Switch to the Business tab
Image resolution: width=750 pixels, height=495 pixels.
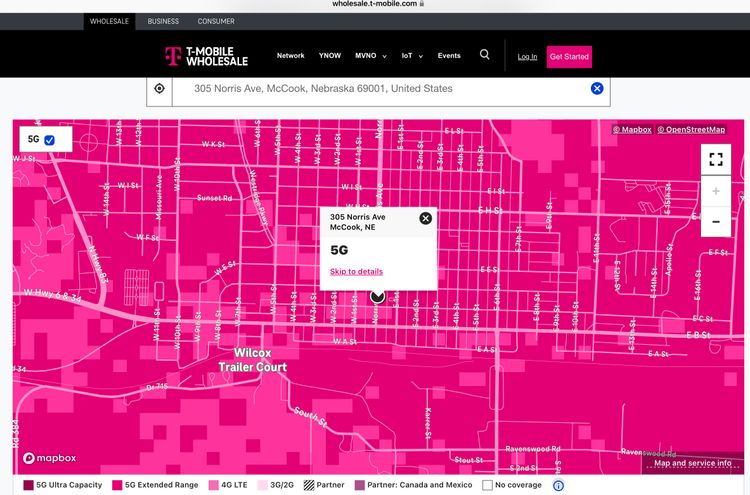click(163, 22)
